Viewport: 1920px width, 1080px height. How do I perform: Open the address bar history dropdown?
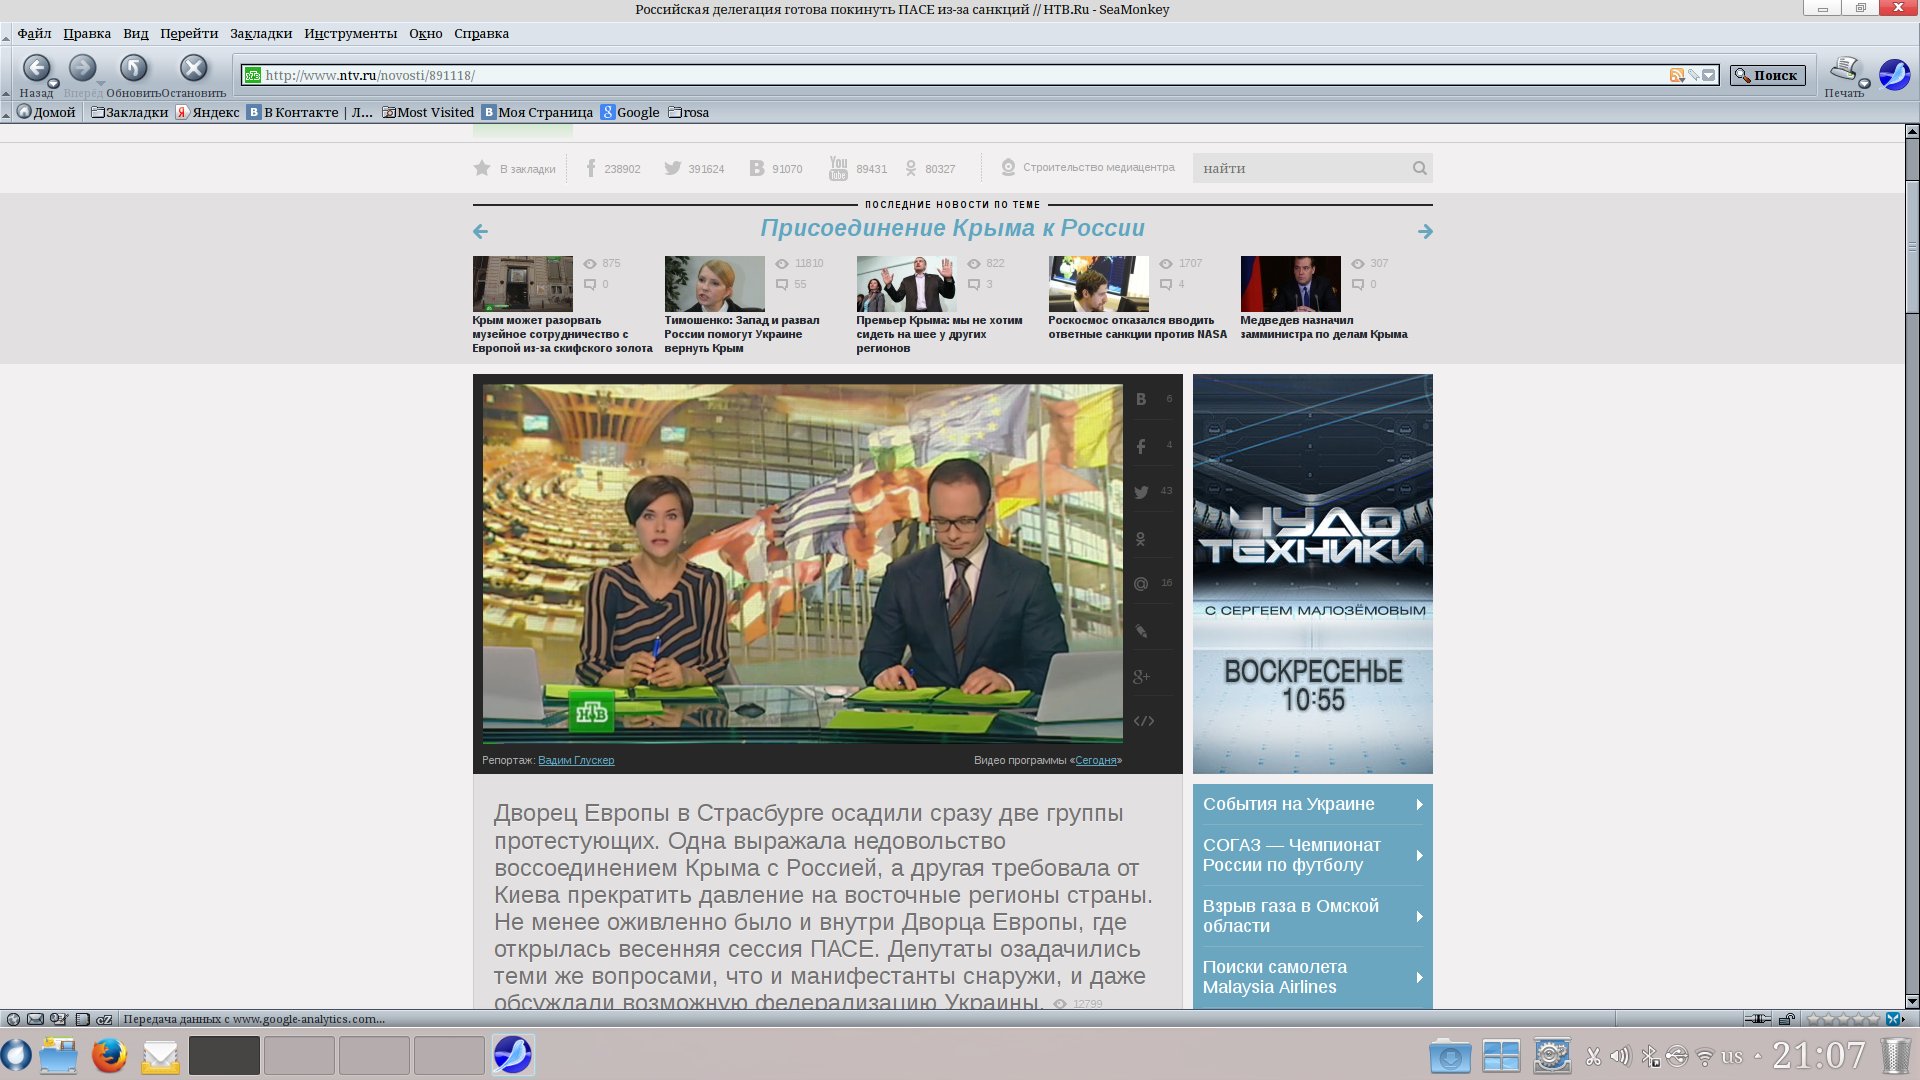pyautogui.click(x=1709, y=75)
